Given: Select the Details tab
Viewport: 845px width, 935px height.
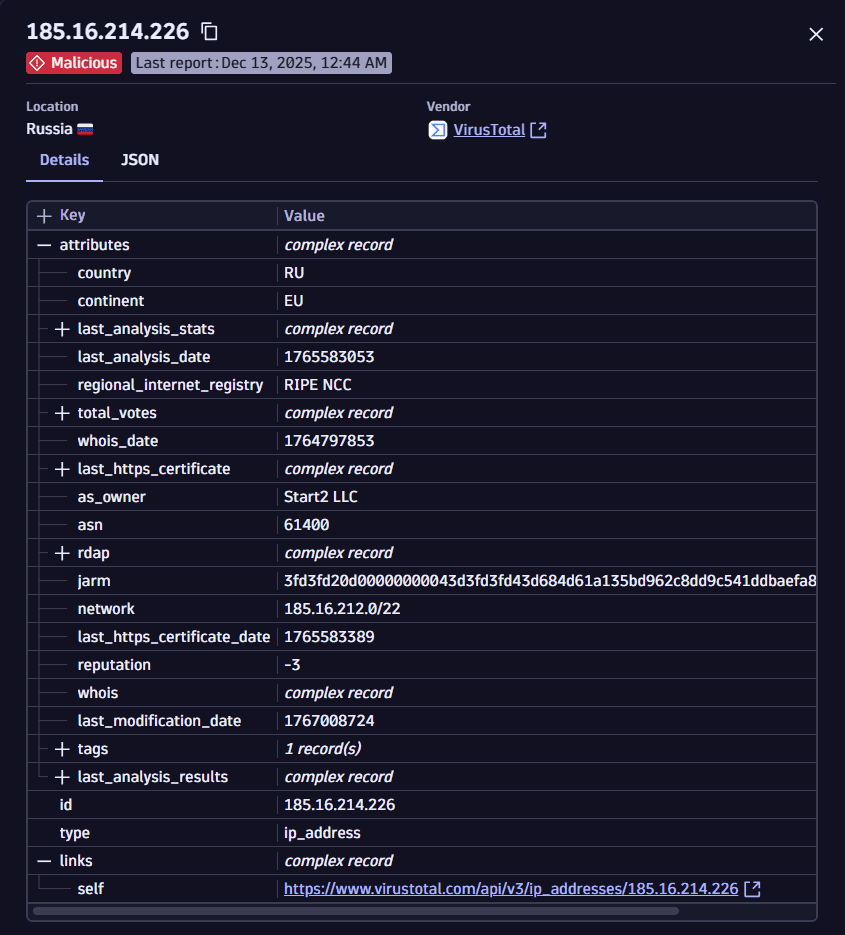Looking at the screenshot, I should (64, 159).
